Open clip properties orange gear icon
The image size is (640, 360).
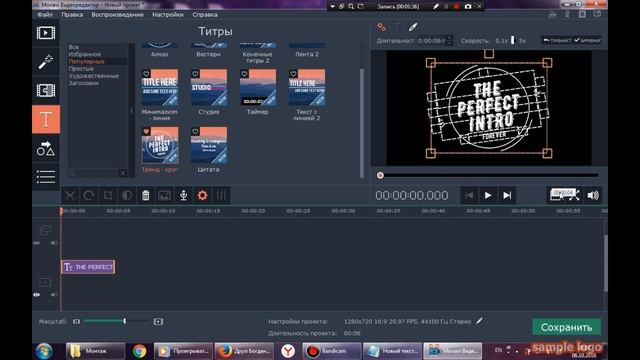click(202, 195)
